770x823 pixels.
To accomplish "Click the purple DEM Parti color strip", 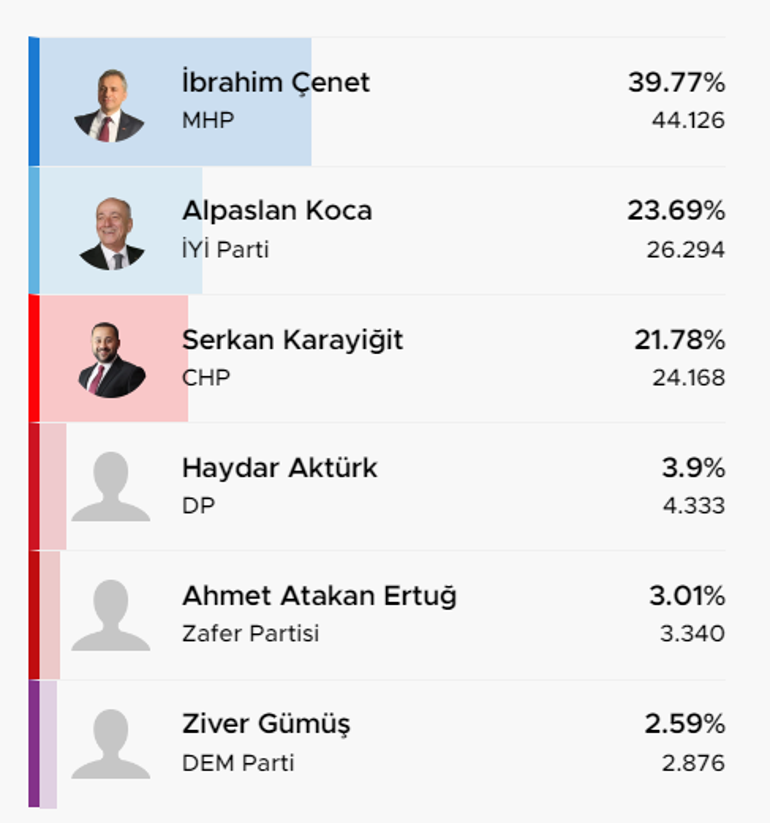I will point(34,744).
